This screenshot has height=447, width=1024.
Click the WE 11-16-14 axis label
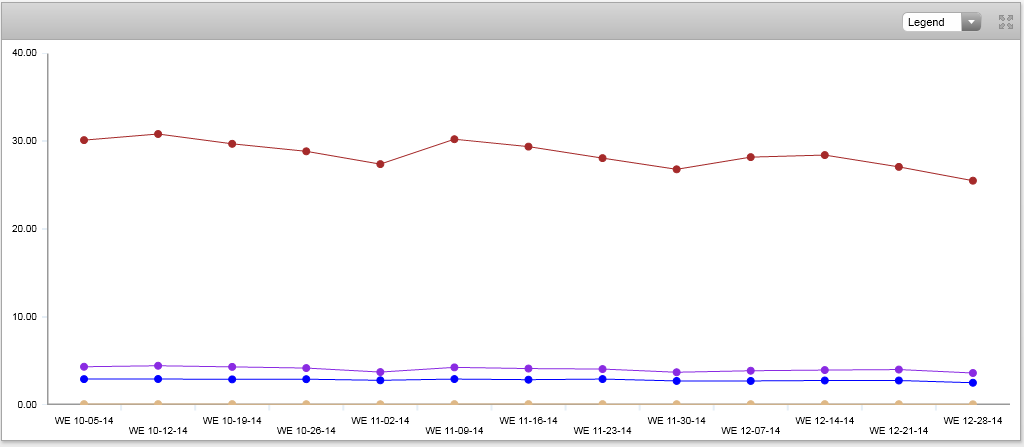528,421
